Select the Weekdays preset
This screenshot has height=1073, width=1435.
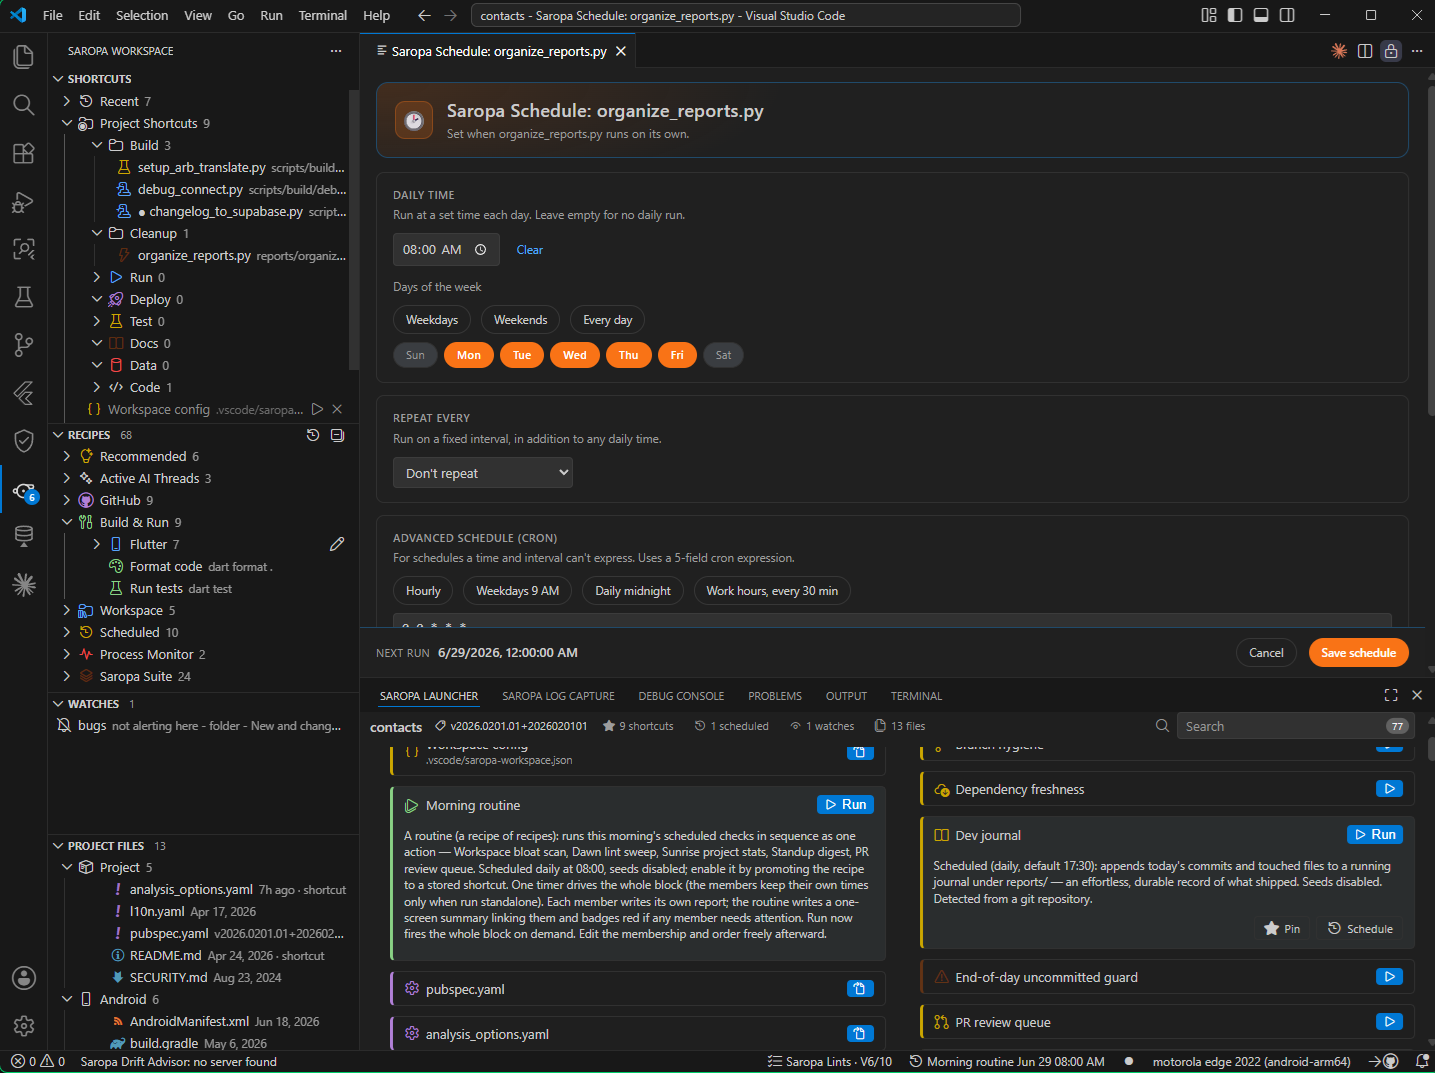click(x=432, y=320)
